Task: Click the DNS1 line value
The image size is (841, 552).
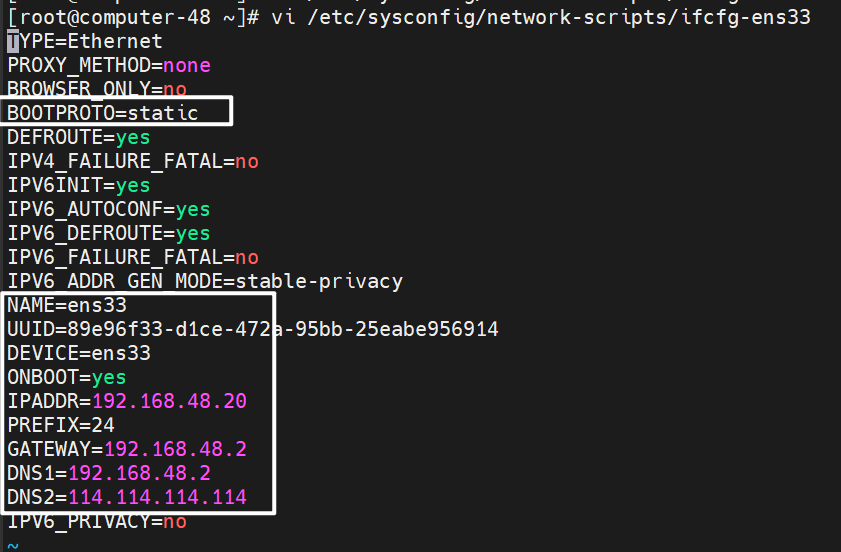Action: pos(139,473)
